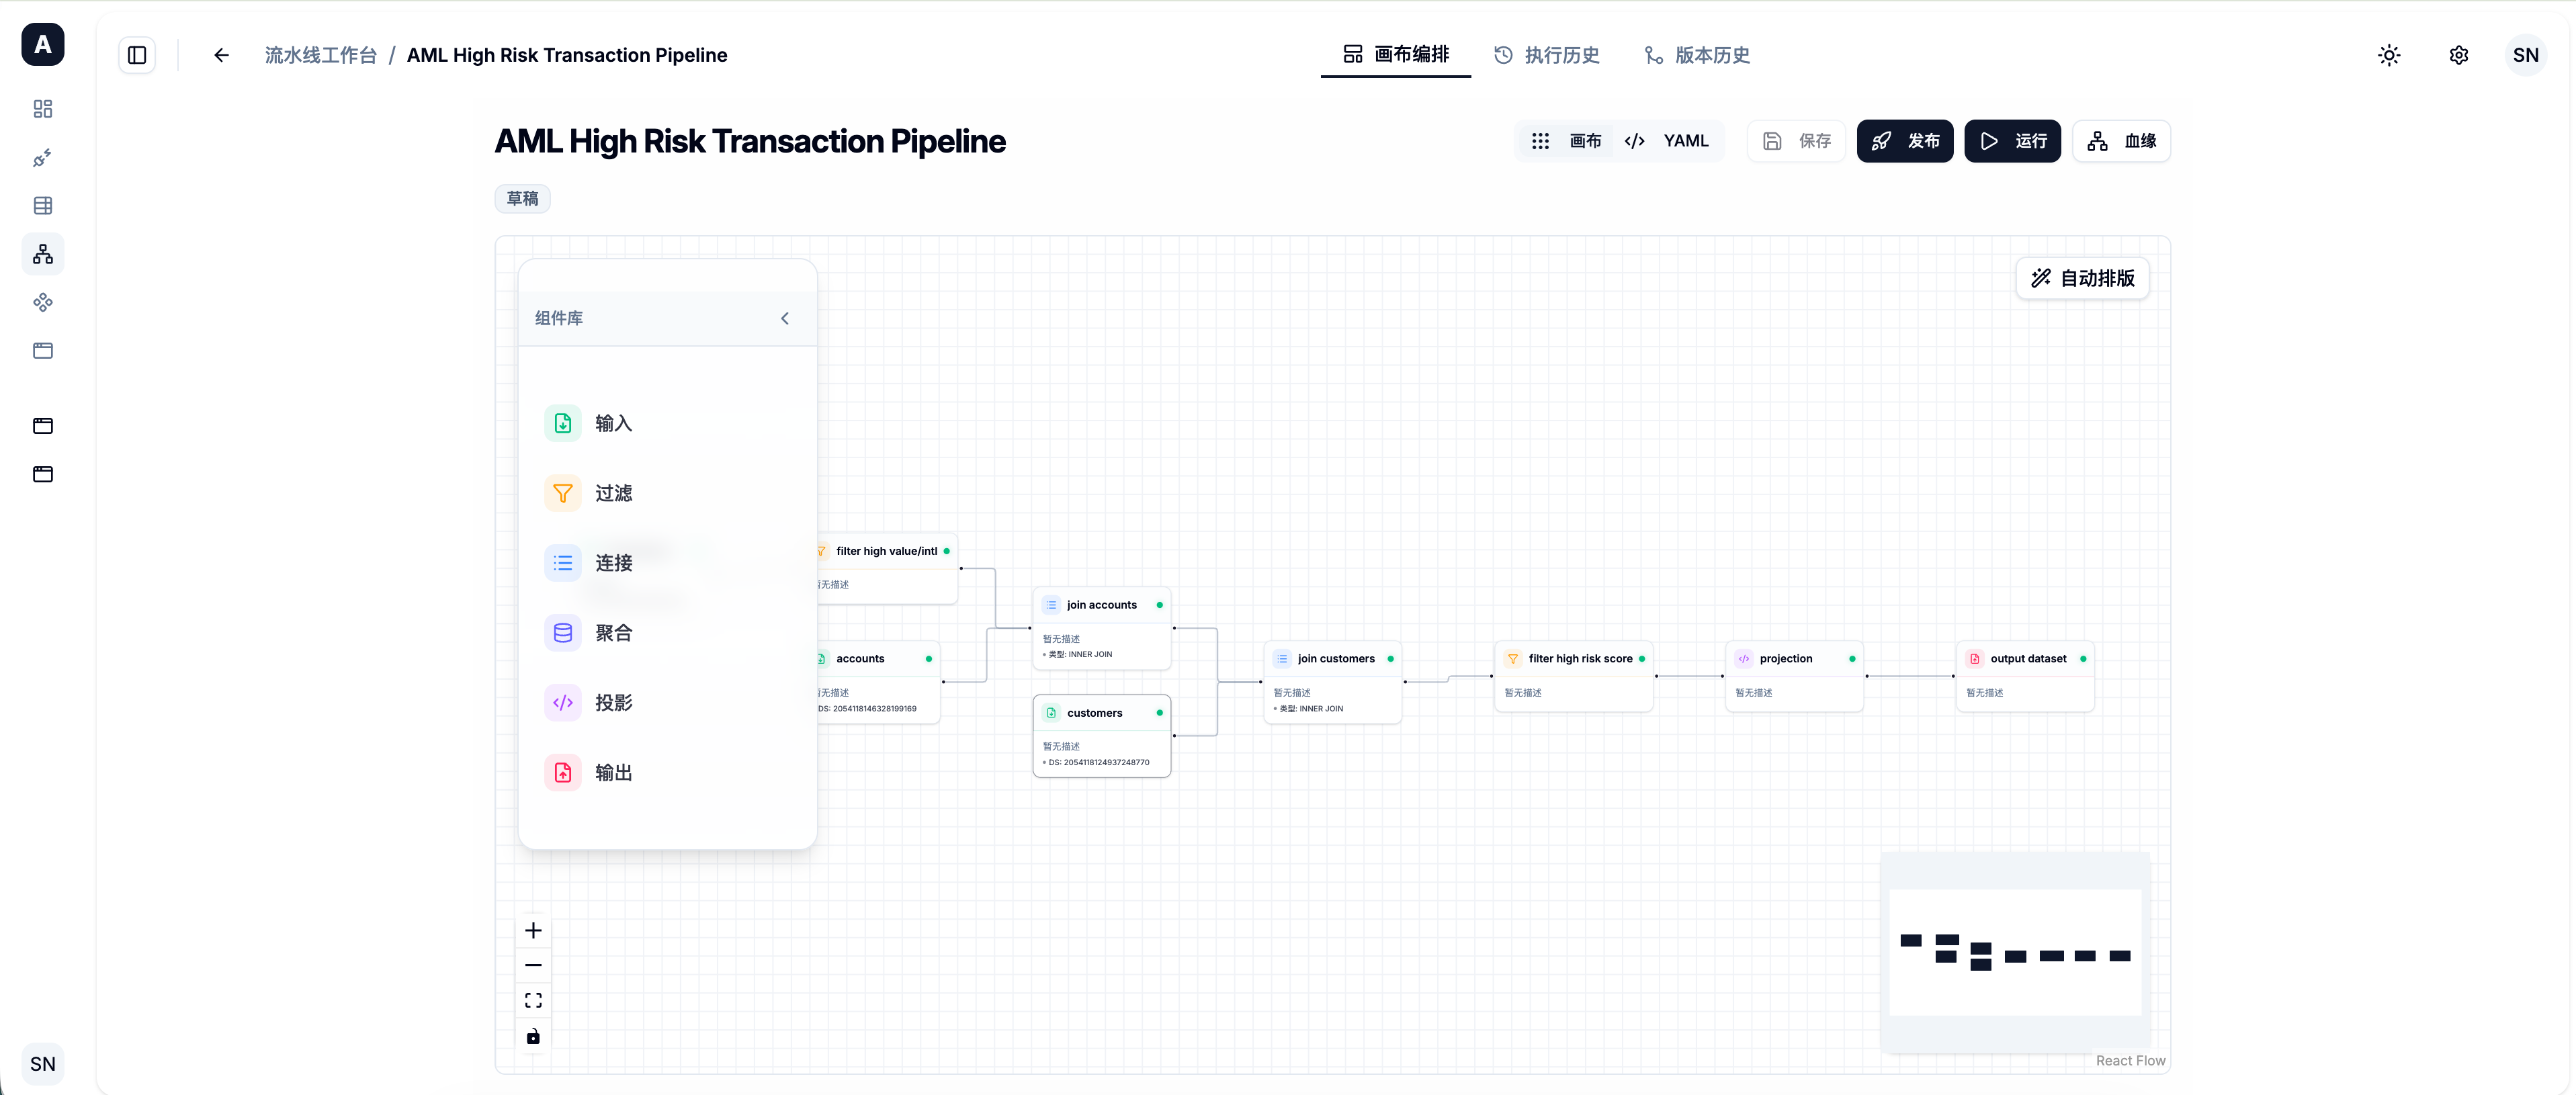Open the window icon below components icon
Image resolution: width=2576 pixels, height=1095 pixels.
tap(43, 351)
